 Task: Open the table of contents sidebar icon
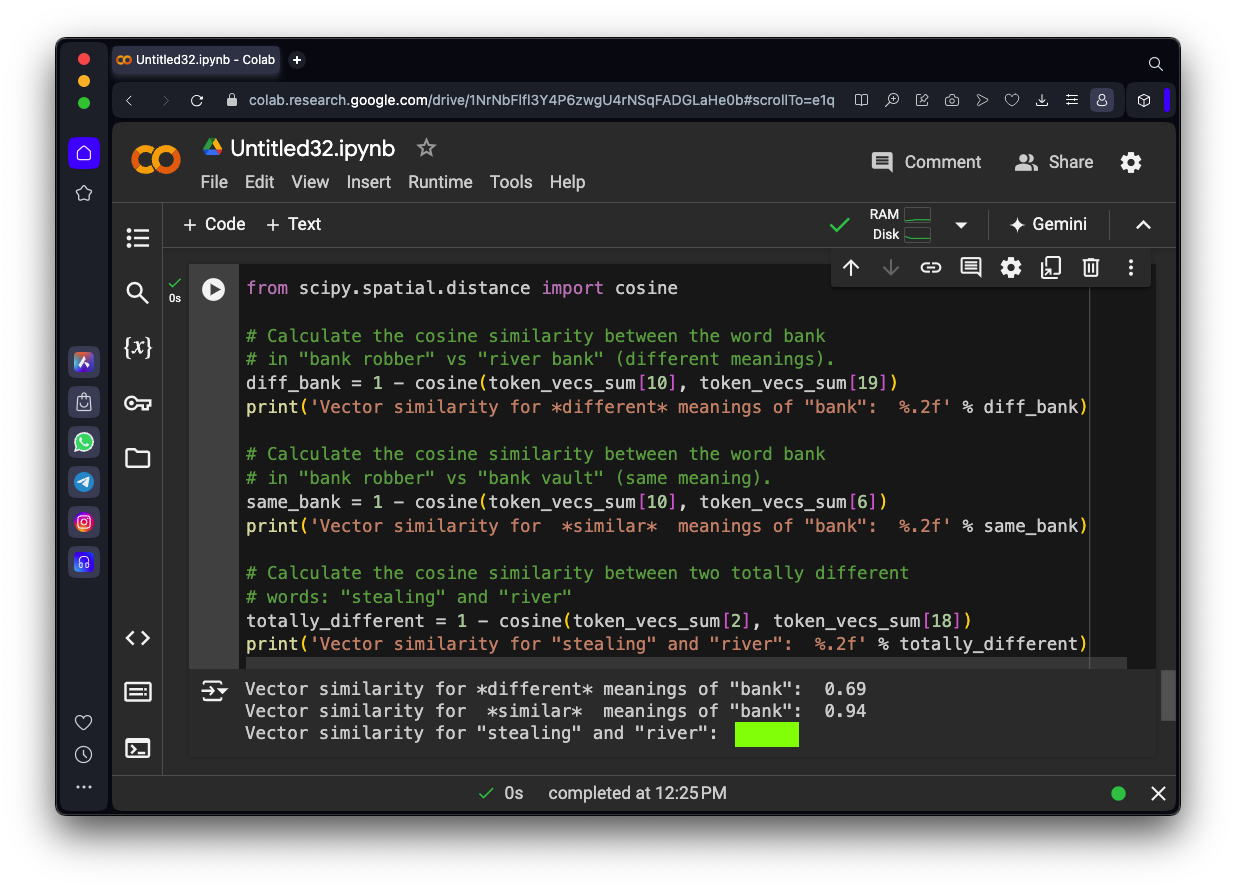coord(138,238)
